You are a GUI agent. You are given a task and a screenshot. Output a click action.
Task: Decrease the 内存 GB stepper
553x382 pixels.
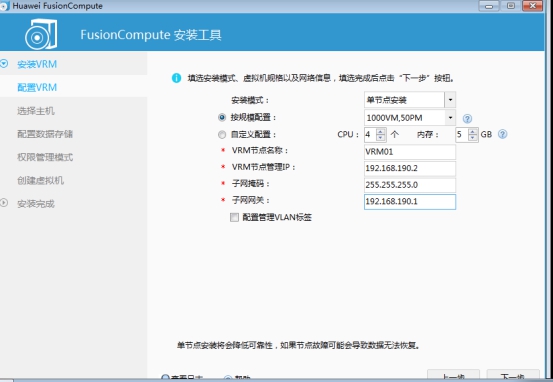473,138
